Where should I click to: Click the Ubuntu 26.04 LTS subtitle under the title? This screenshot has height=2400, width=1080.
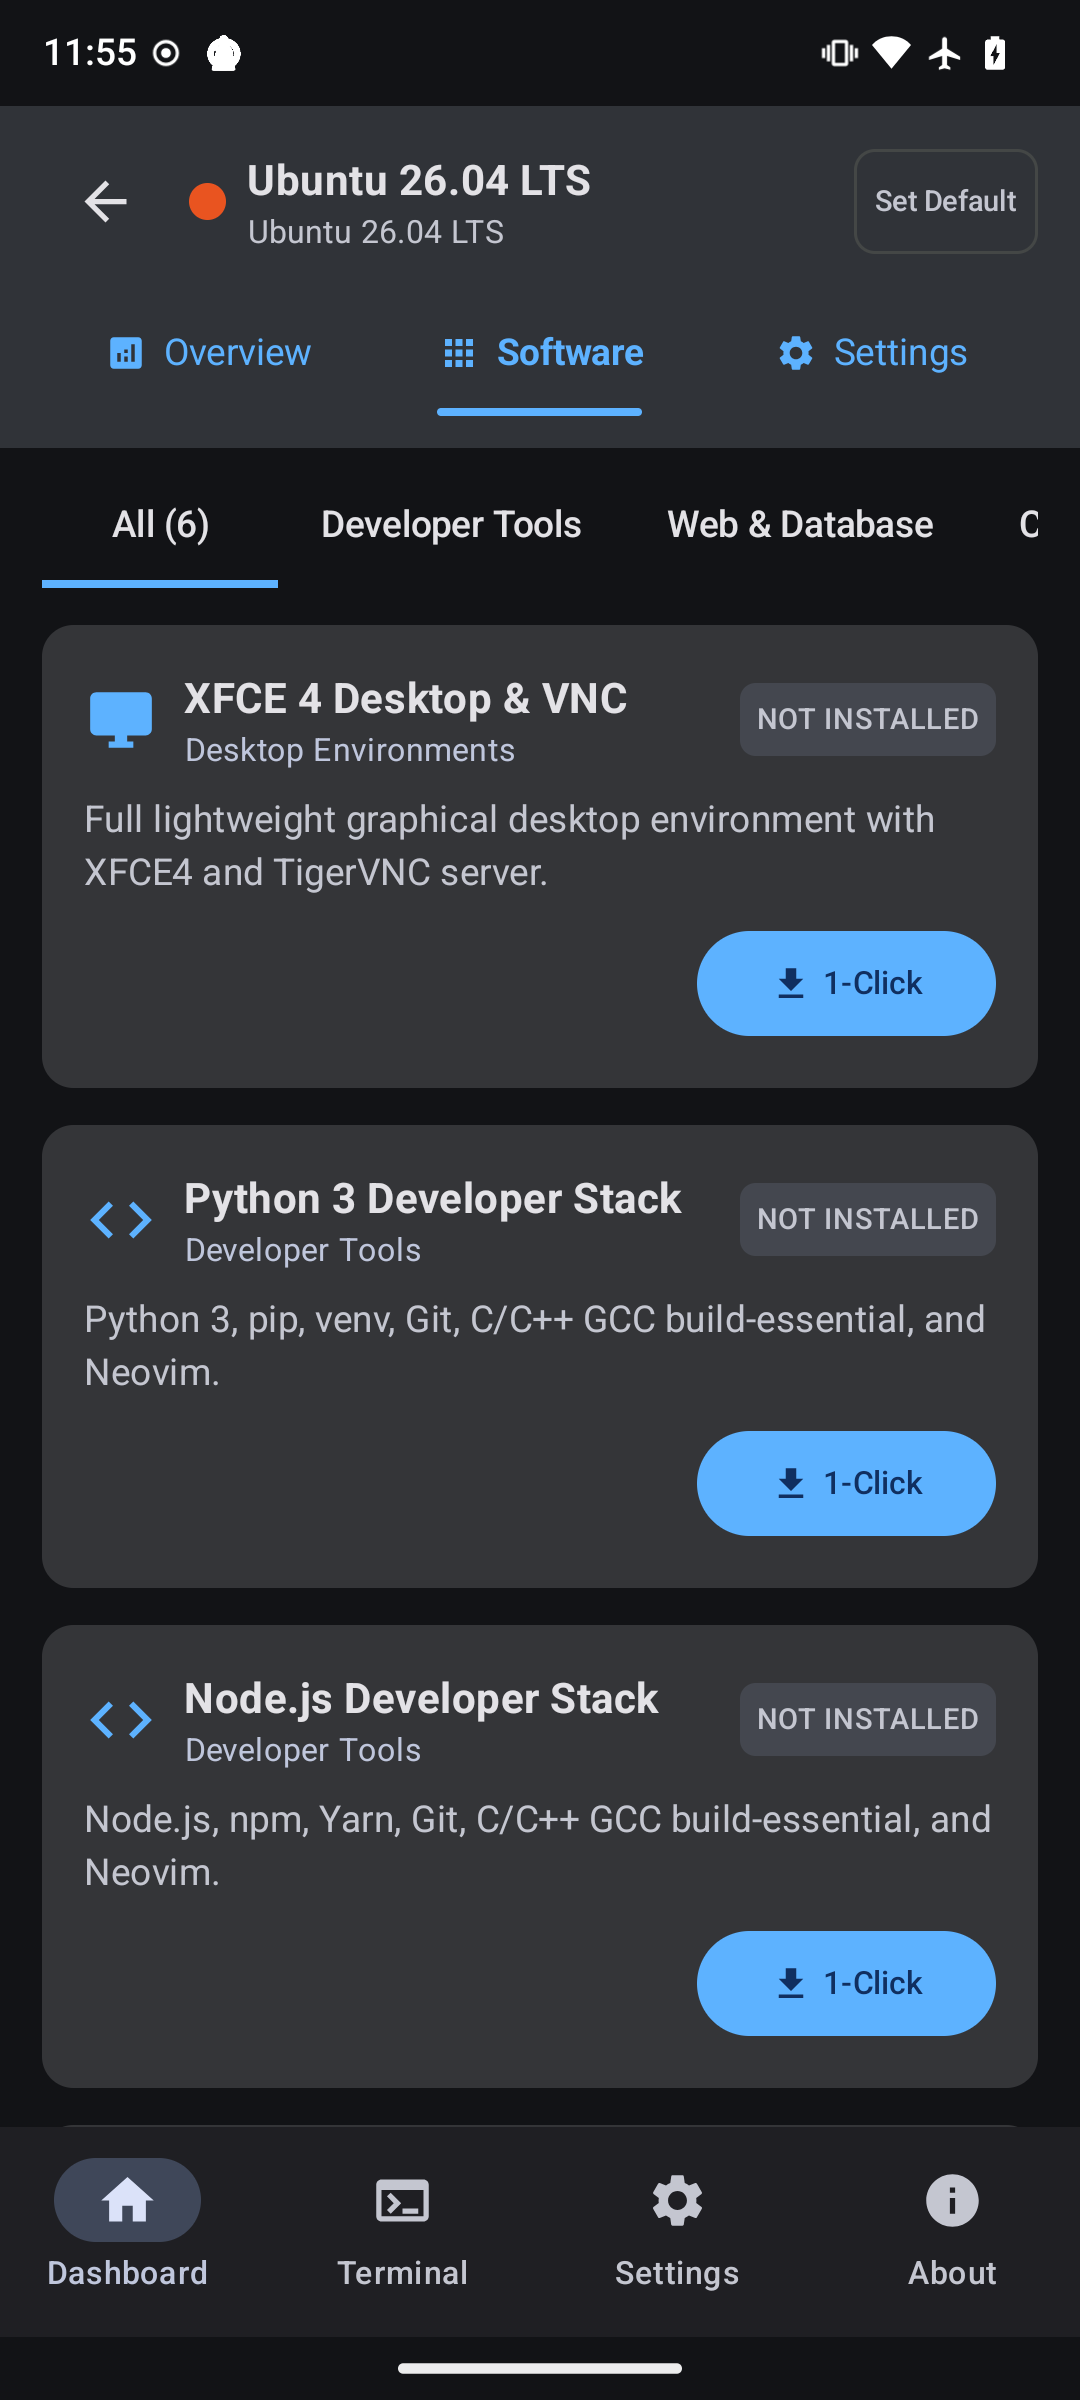pyautogui.click(x=376, y=232)
